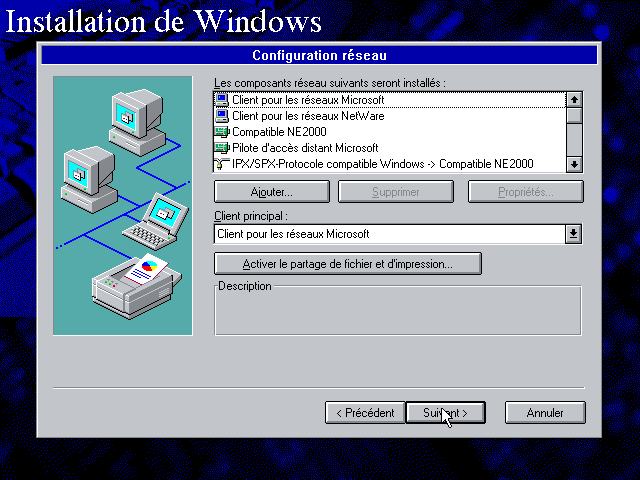Click the network computers illustration

[122, 206]
